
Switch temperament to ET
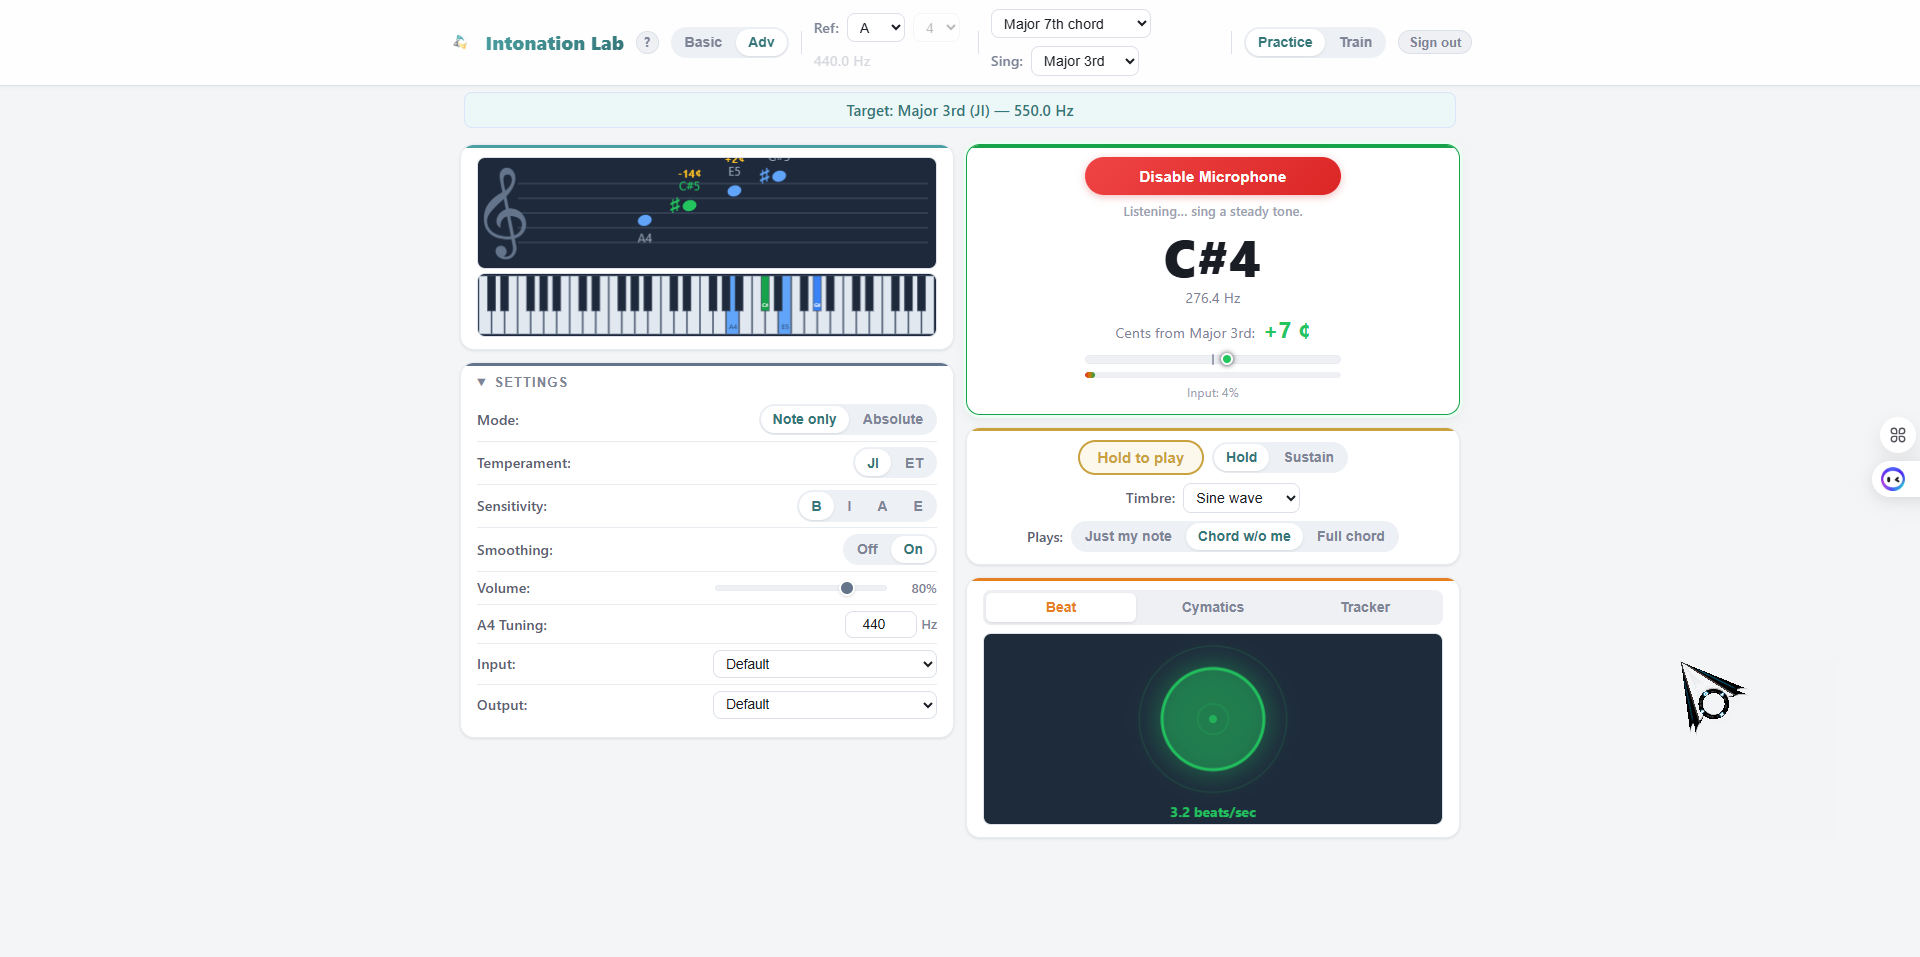tap(914, 463)
